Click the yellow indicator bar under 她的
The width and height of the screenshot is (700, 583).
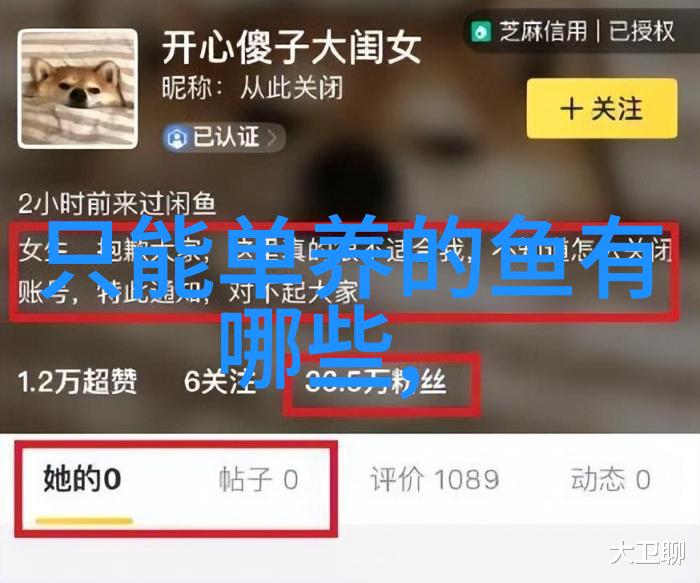(x=84, y=521)
